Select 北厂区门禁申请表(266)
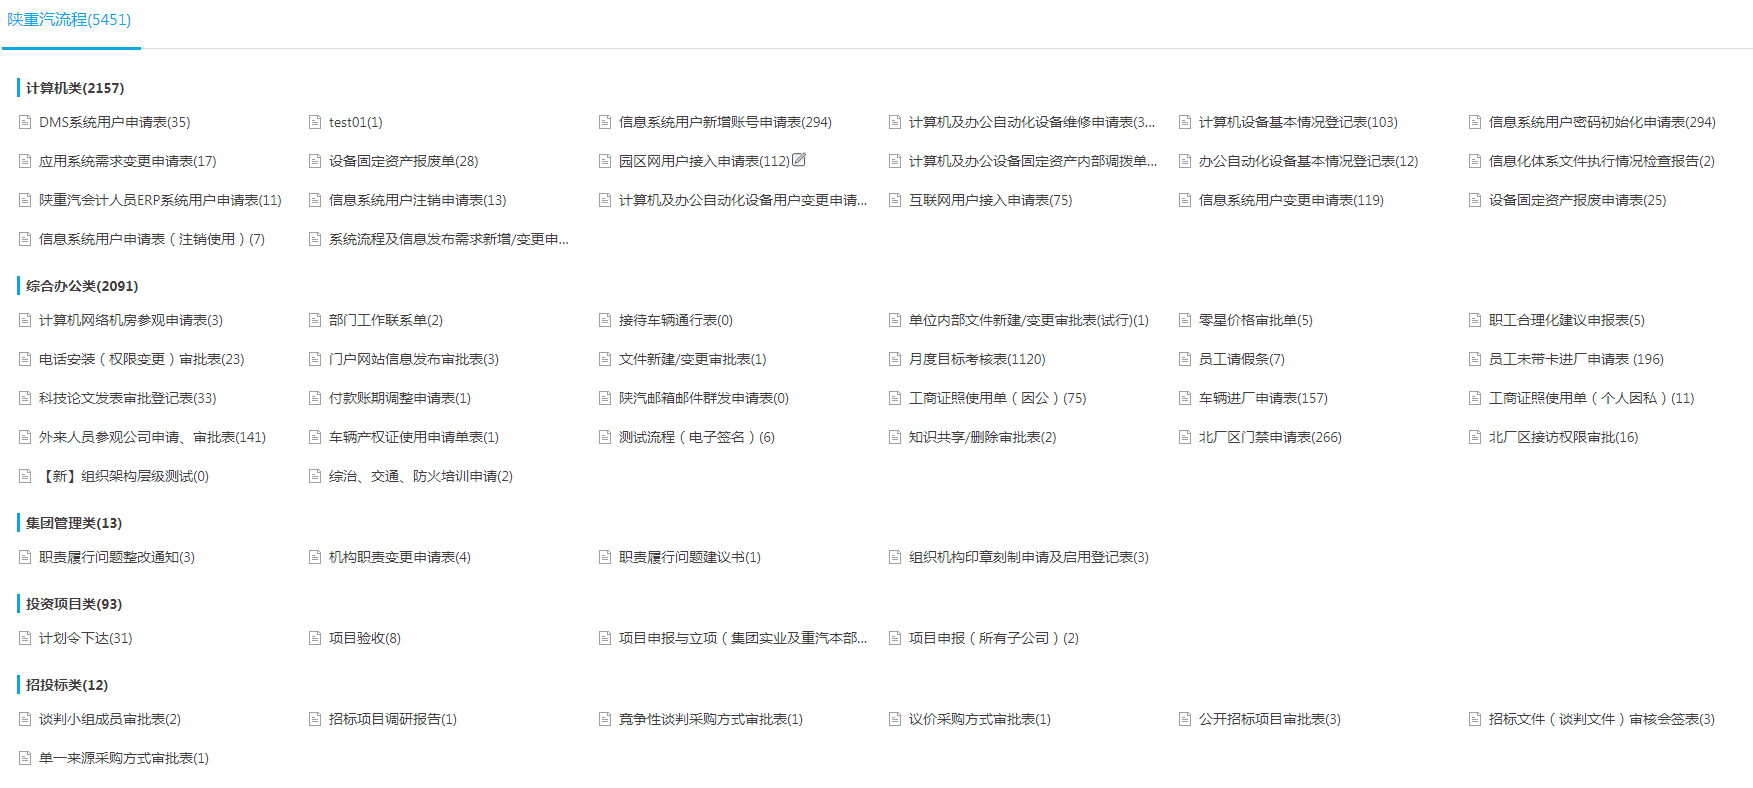 pyautogui.click(x=1270, y=437)
